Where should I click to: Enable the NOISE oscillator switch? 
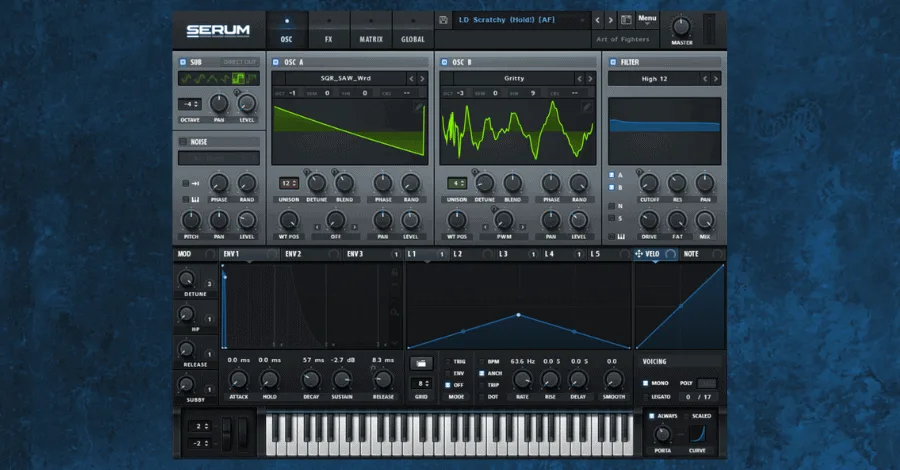[x=183, y=142]
